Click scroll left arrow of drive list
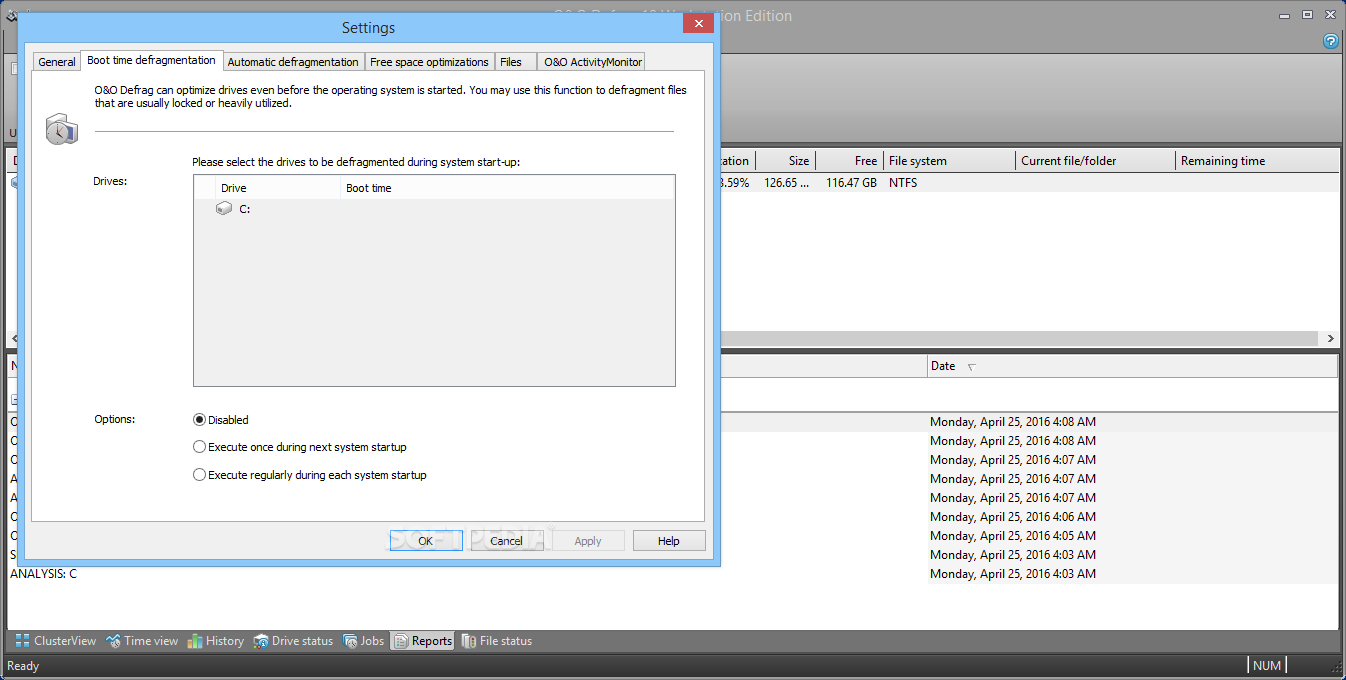Image resolution: width=1346 pixels, height=680 pixels. [14, 339]
